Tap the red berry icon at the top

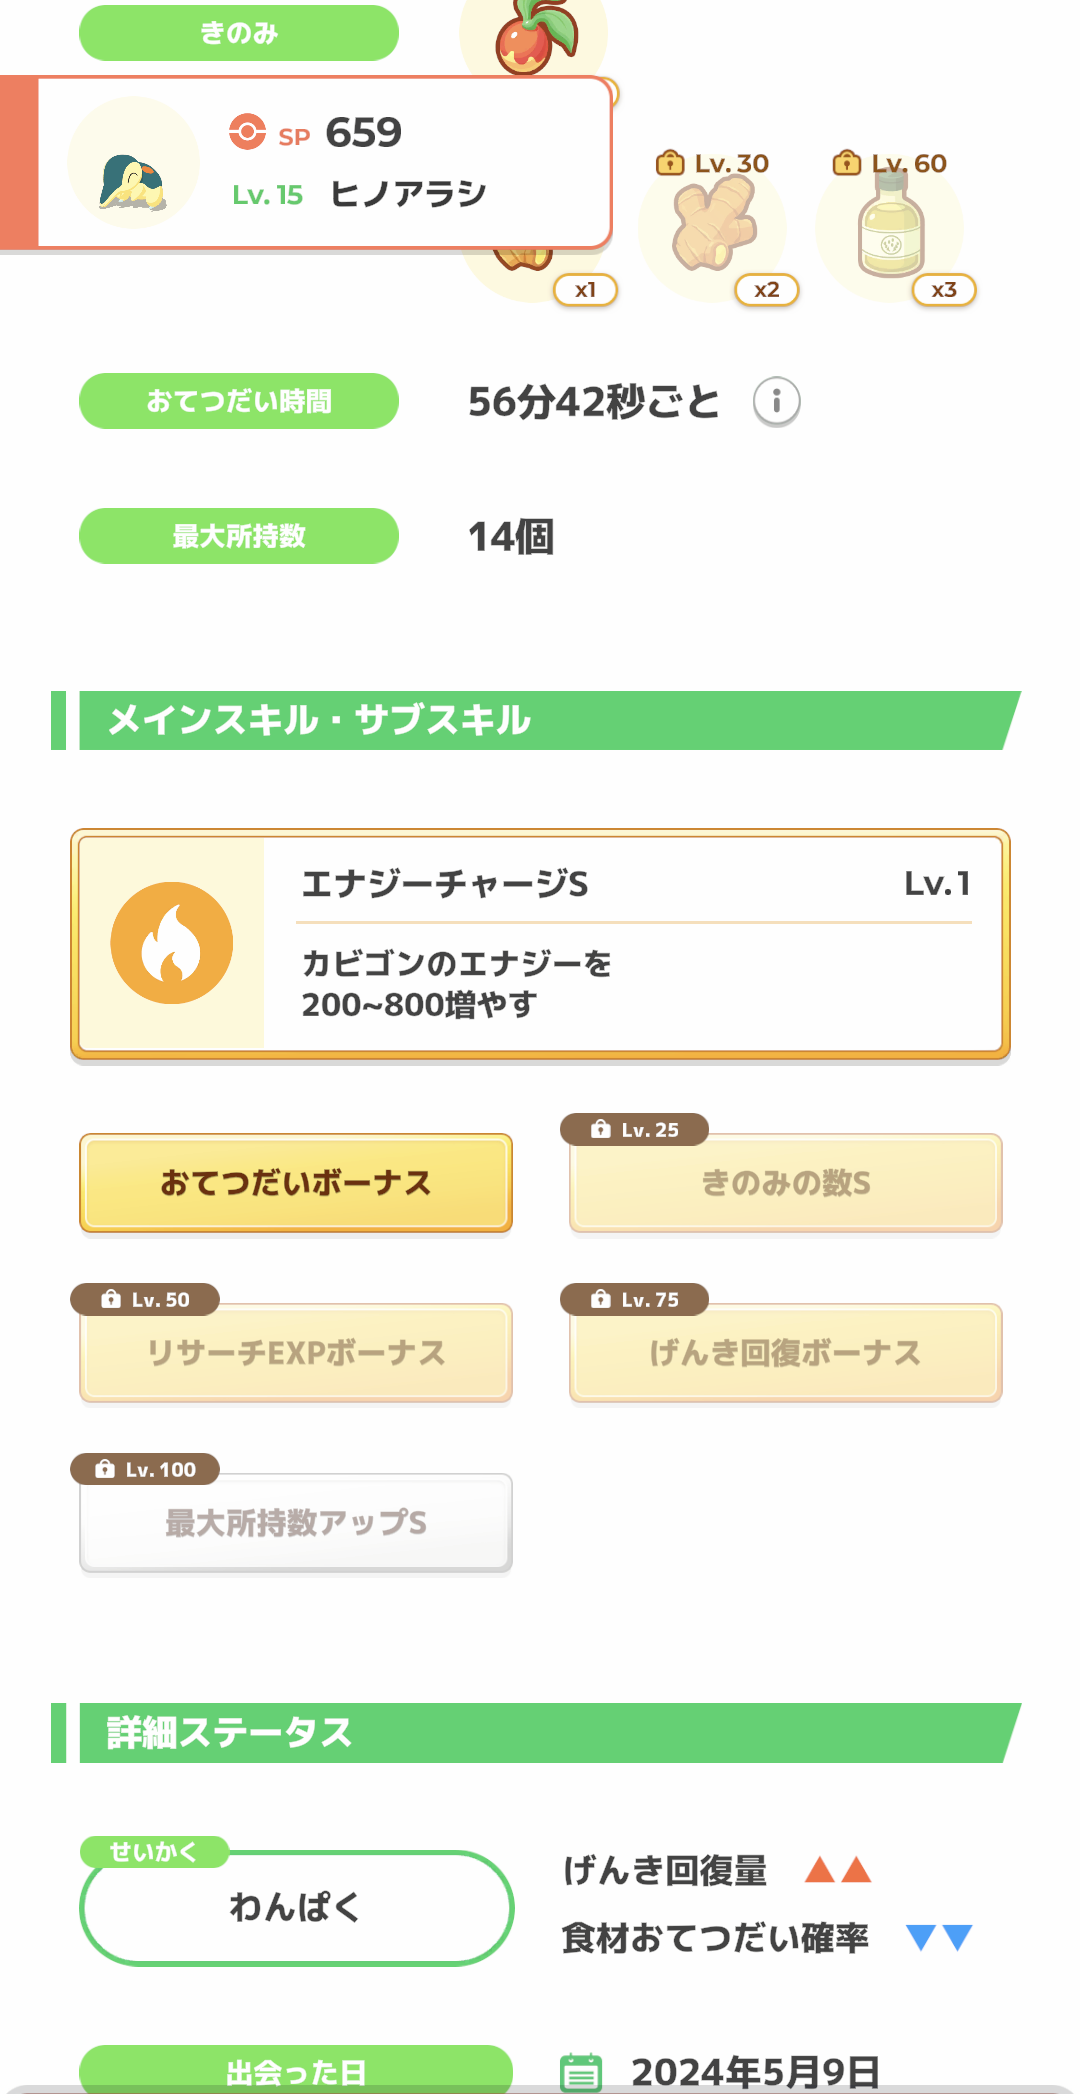[534, 36]
